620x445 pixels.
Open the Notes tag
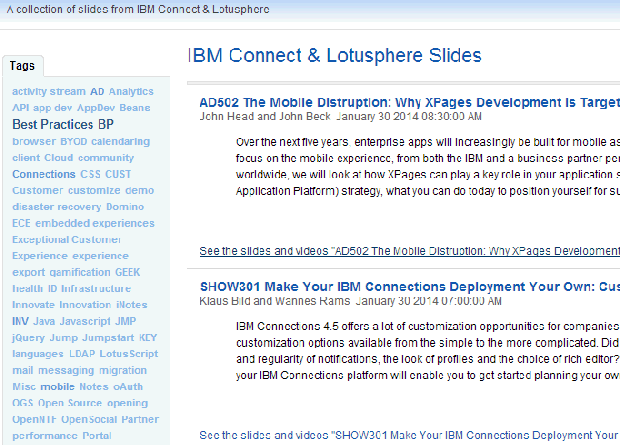tap(94, 386)
